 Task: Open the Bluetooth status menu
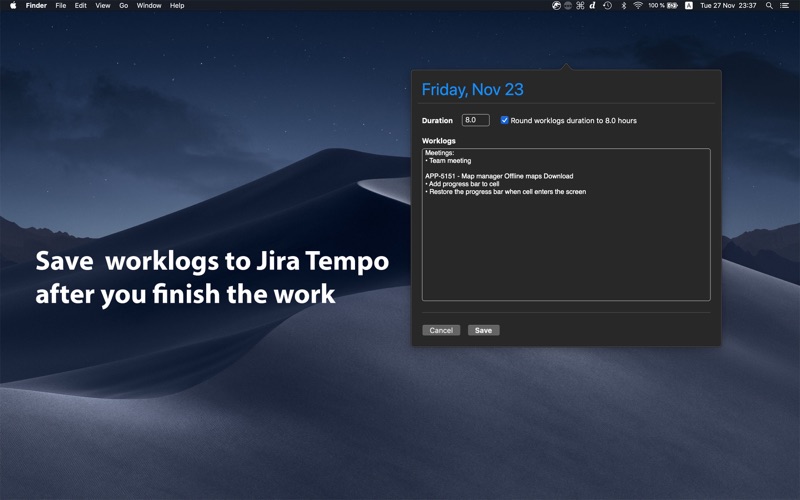[x=623, y=6]
